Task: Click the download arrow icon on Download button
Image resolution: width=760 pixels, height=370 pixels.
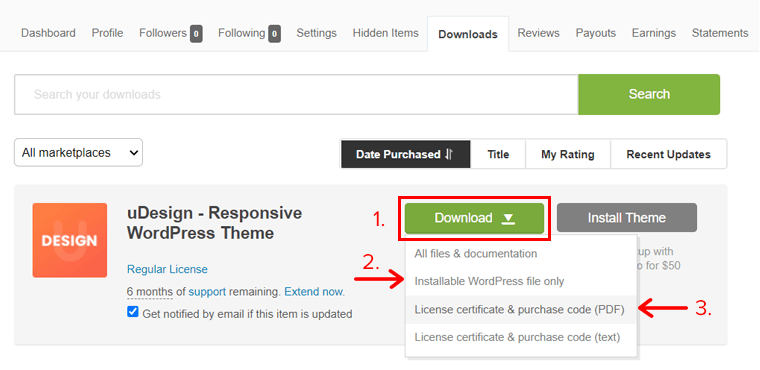Action: coord(508,219)
